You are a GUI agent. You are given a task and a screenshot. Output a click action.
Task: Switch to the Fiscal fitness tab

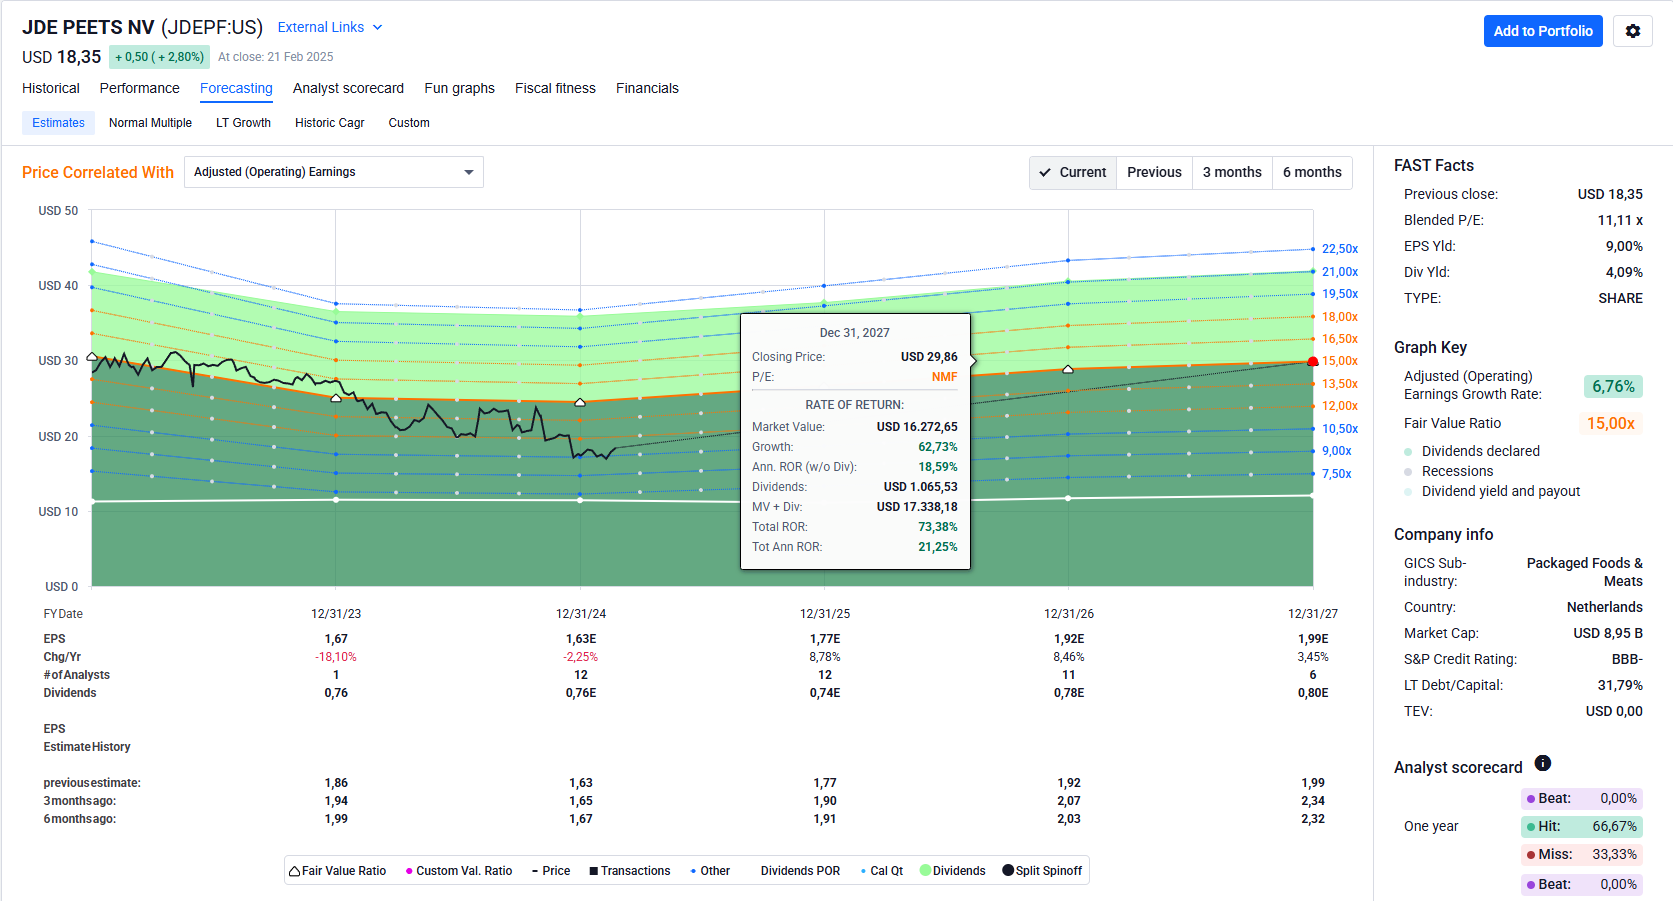click(x=555, y=88)
